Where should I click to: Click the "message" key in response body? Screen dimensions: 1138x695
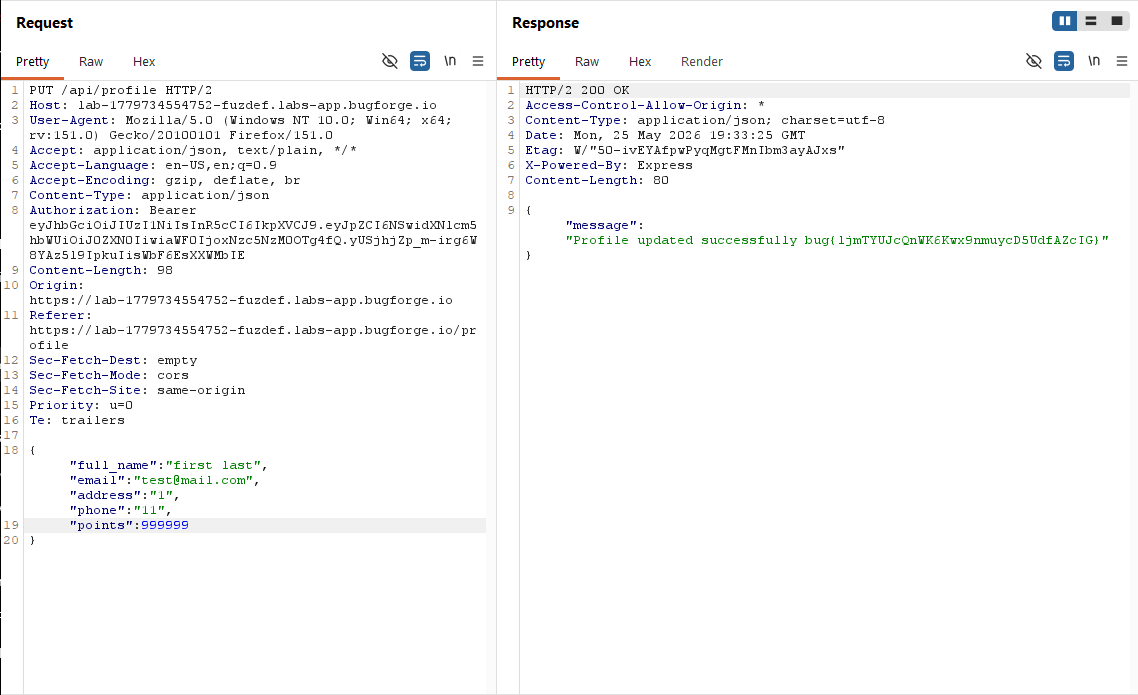(x=600, y=225)
